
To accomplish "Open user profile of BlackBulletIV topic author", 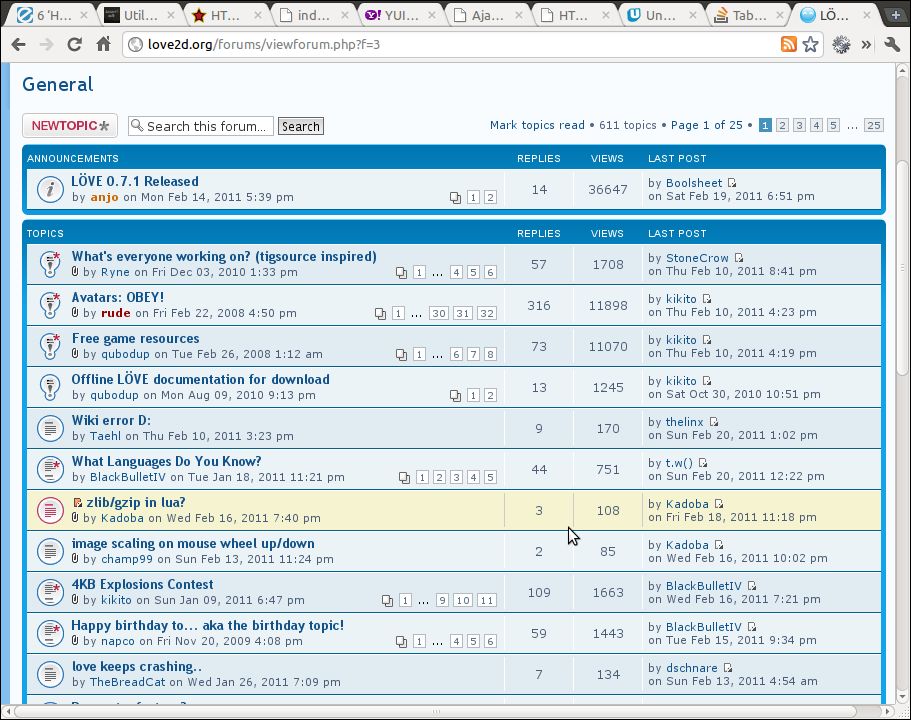I will 128,477.
